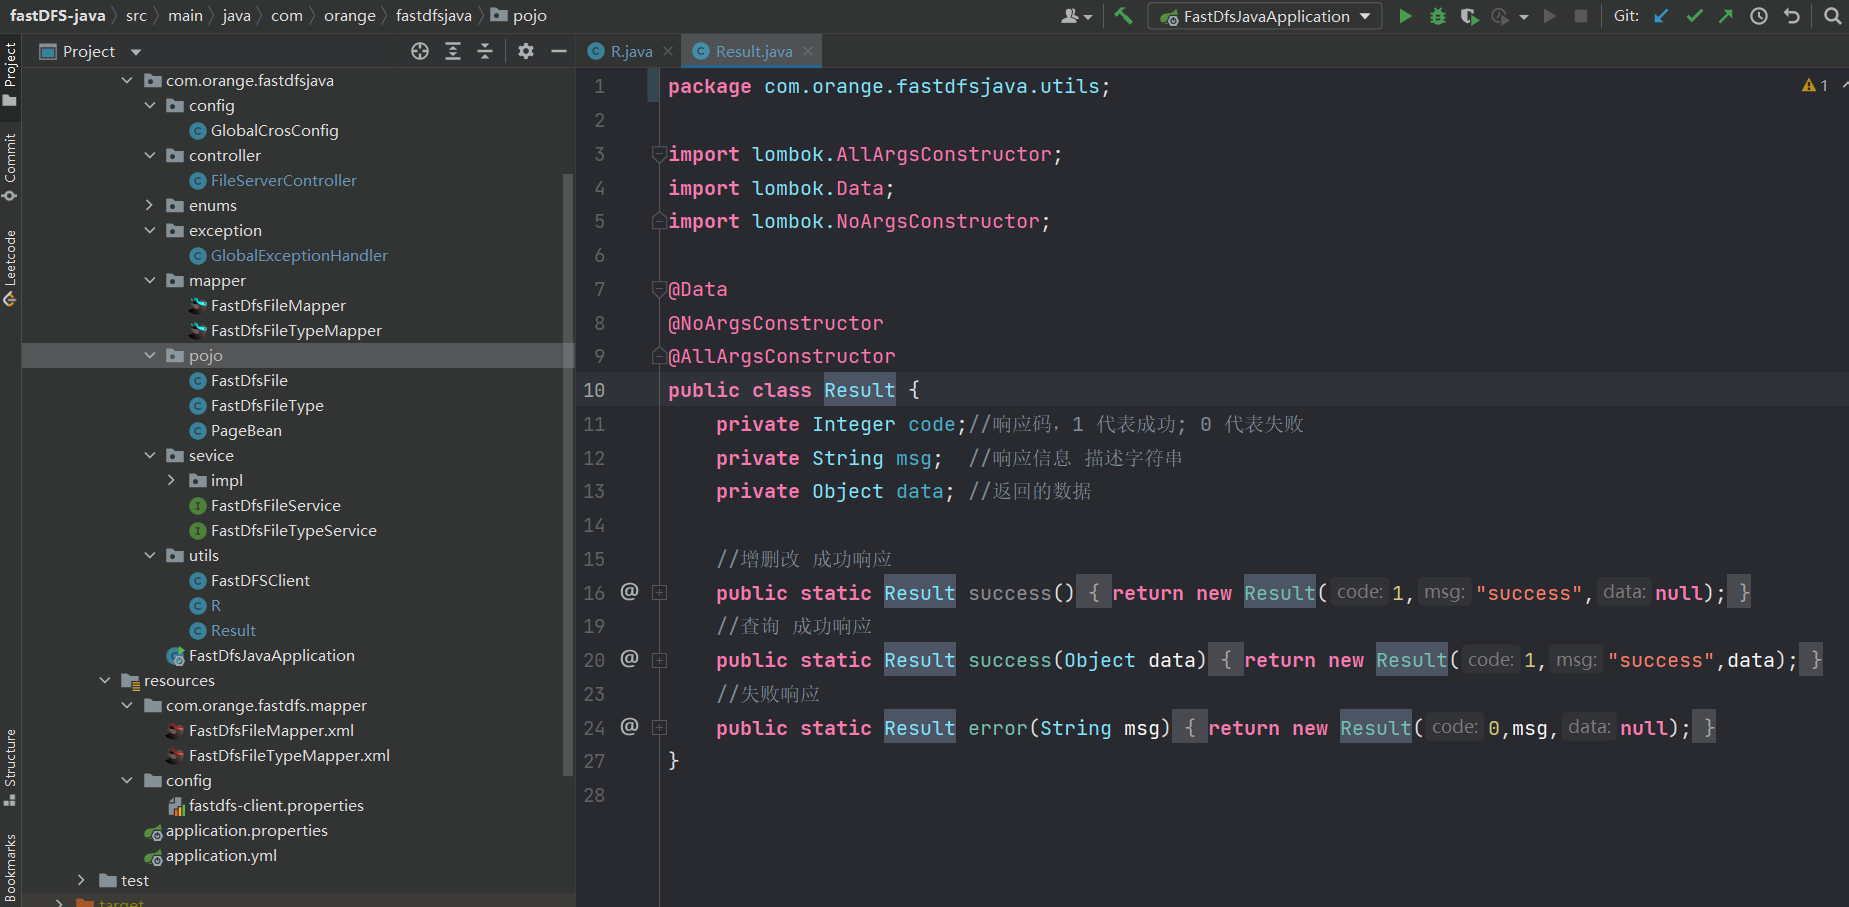Open the Bookmarks tool window tab
Viewport: 1849px width, 907px height.
tap(10, 868)
